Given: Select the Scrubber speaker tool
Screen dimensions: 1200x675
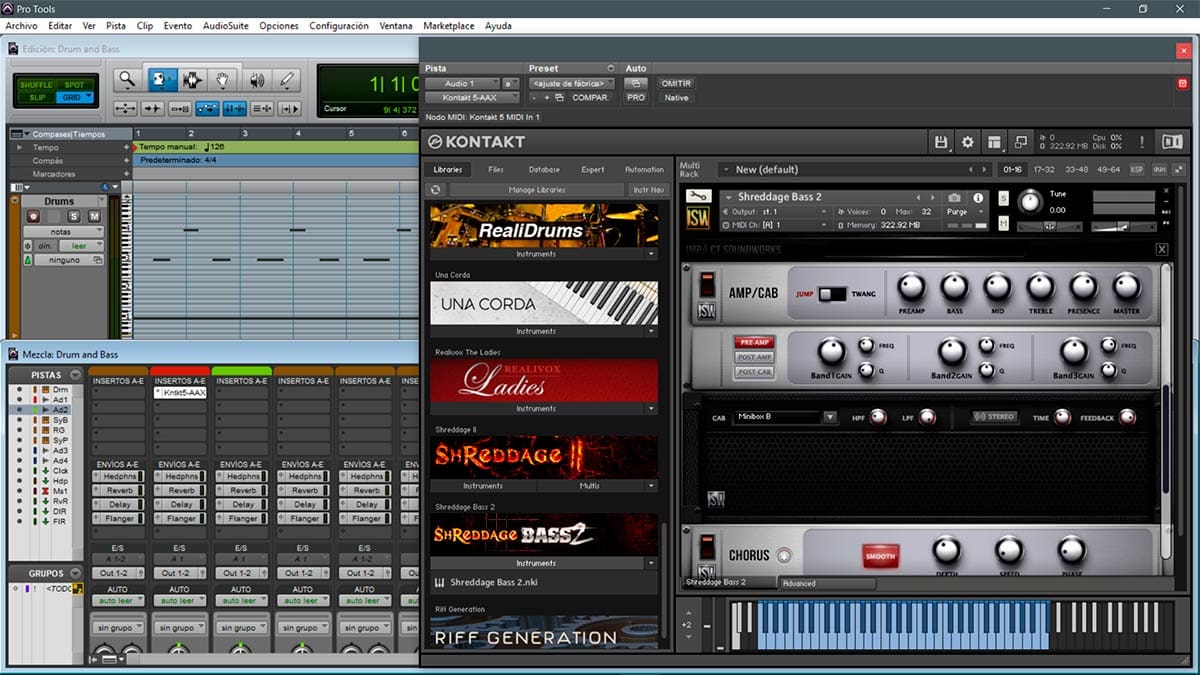Looking at the screenshot, I should 257,81.
